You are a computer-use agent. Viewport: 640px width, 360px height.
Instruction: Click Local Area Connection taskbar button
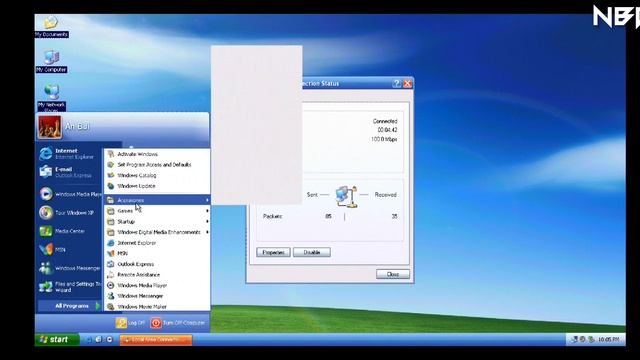pyautogui.click(x=156, y=340)
